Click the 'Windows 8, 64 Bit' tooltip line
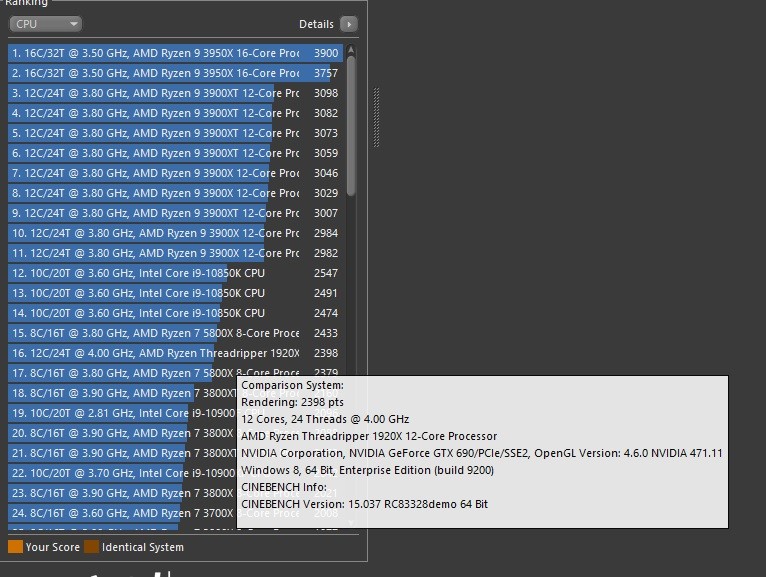 click(367, 470)
